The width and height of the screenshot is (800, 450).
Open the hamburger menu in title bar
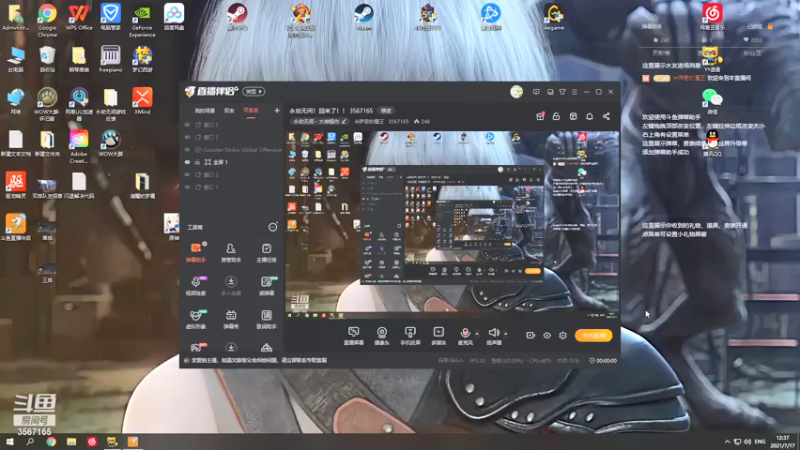pos(574,92)
